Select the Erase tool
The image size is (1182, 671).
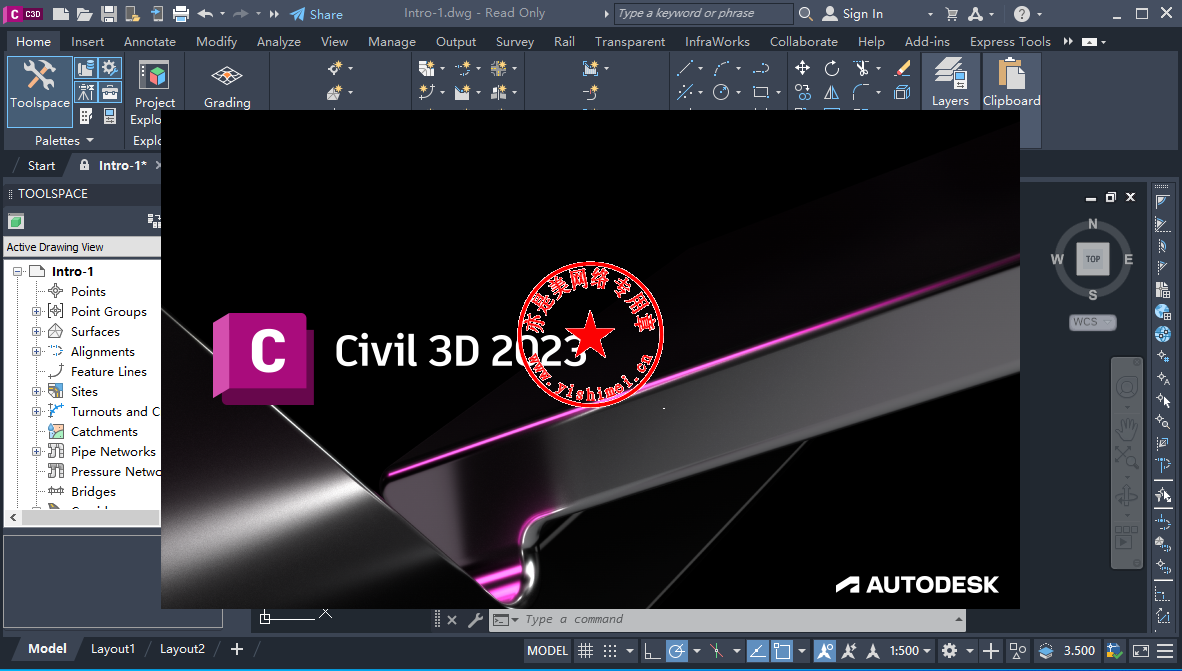point(902,69)
